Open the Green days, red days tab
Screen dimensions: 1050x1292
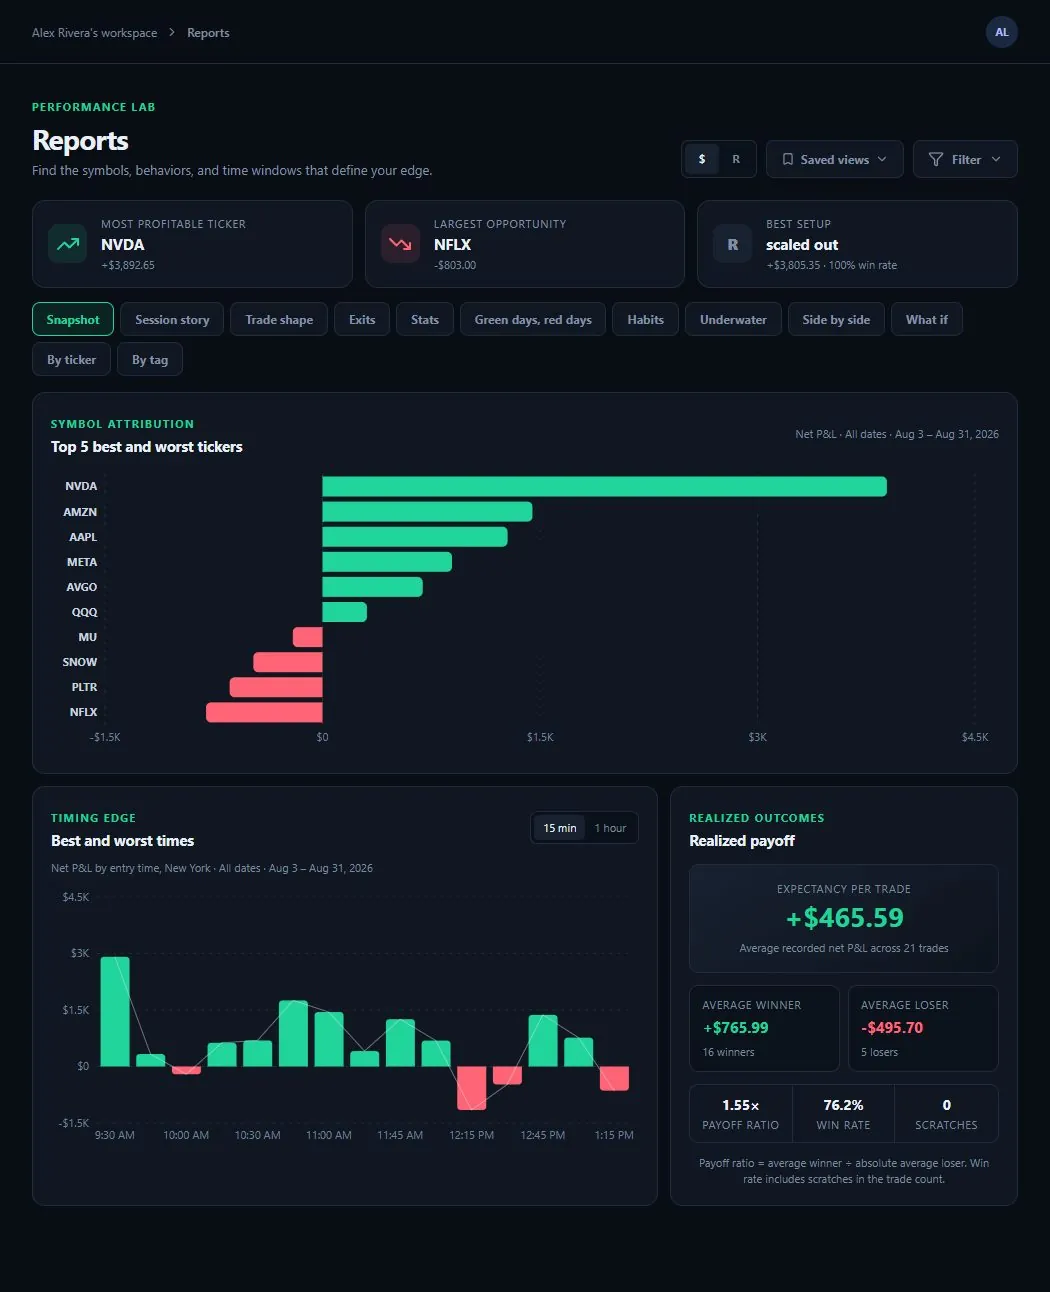tap(533, 320)
